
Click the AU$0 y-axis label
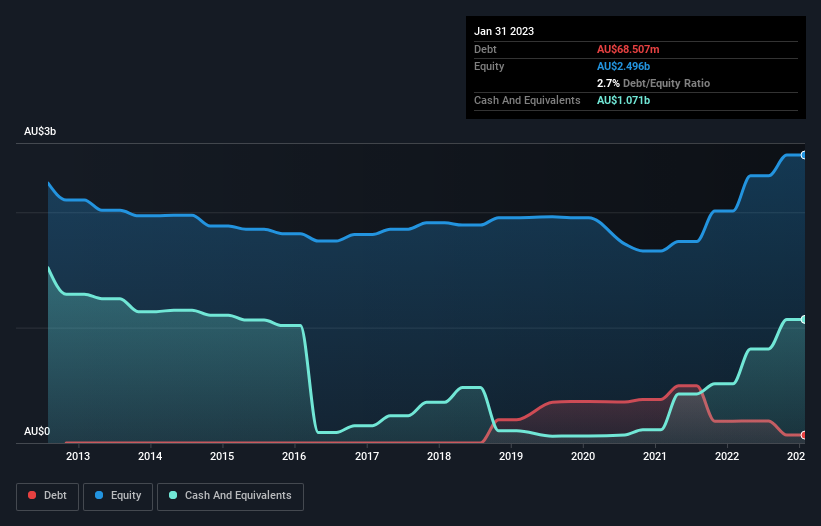pyautogui.click(x=37, y=431)
